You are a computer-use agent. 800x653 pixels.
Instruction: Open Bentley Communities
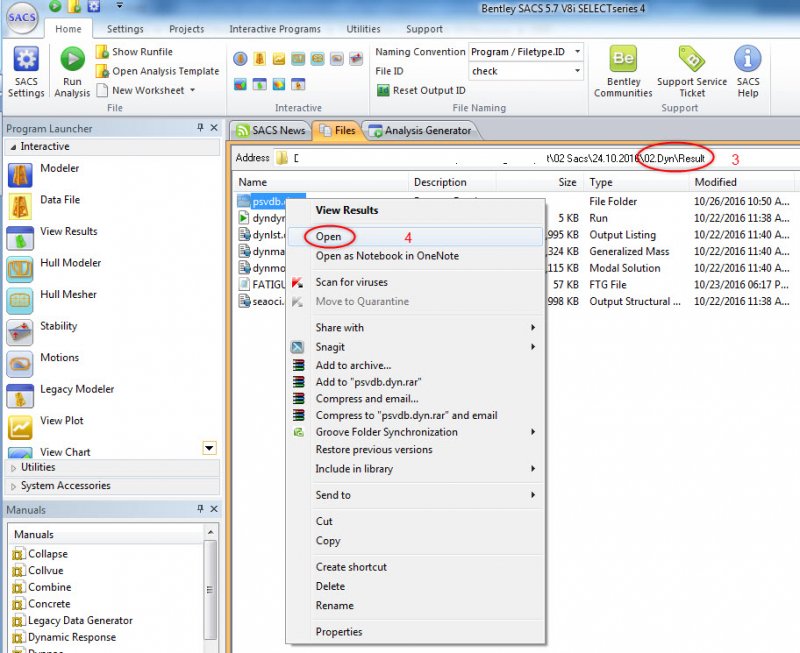coord(623,71)
